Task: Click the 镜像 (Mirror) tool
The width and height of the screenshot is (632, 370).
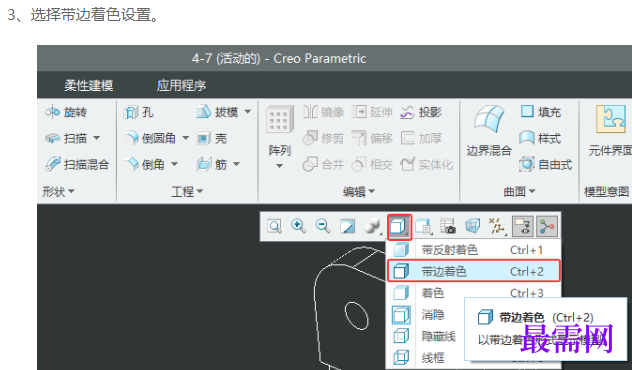Action: click(324, 112)
